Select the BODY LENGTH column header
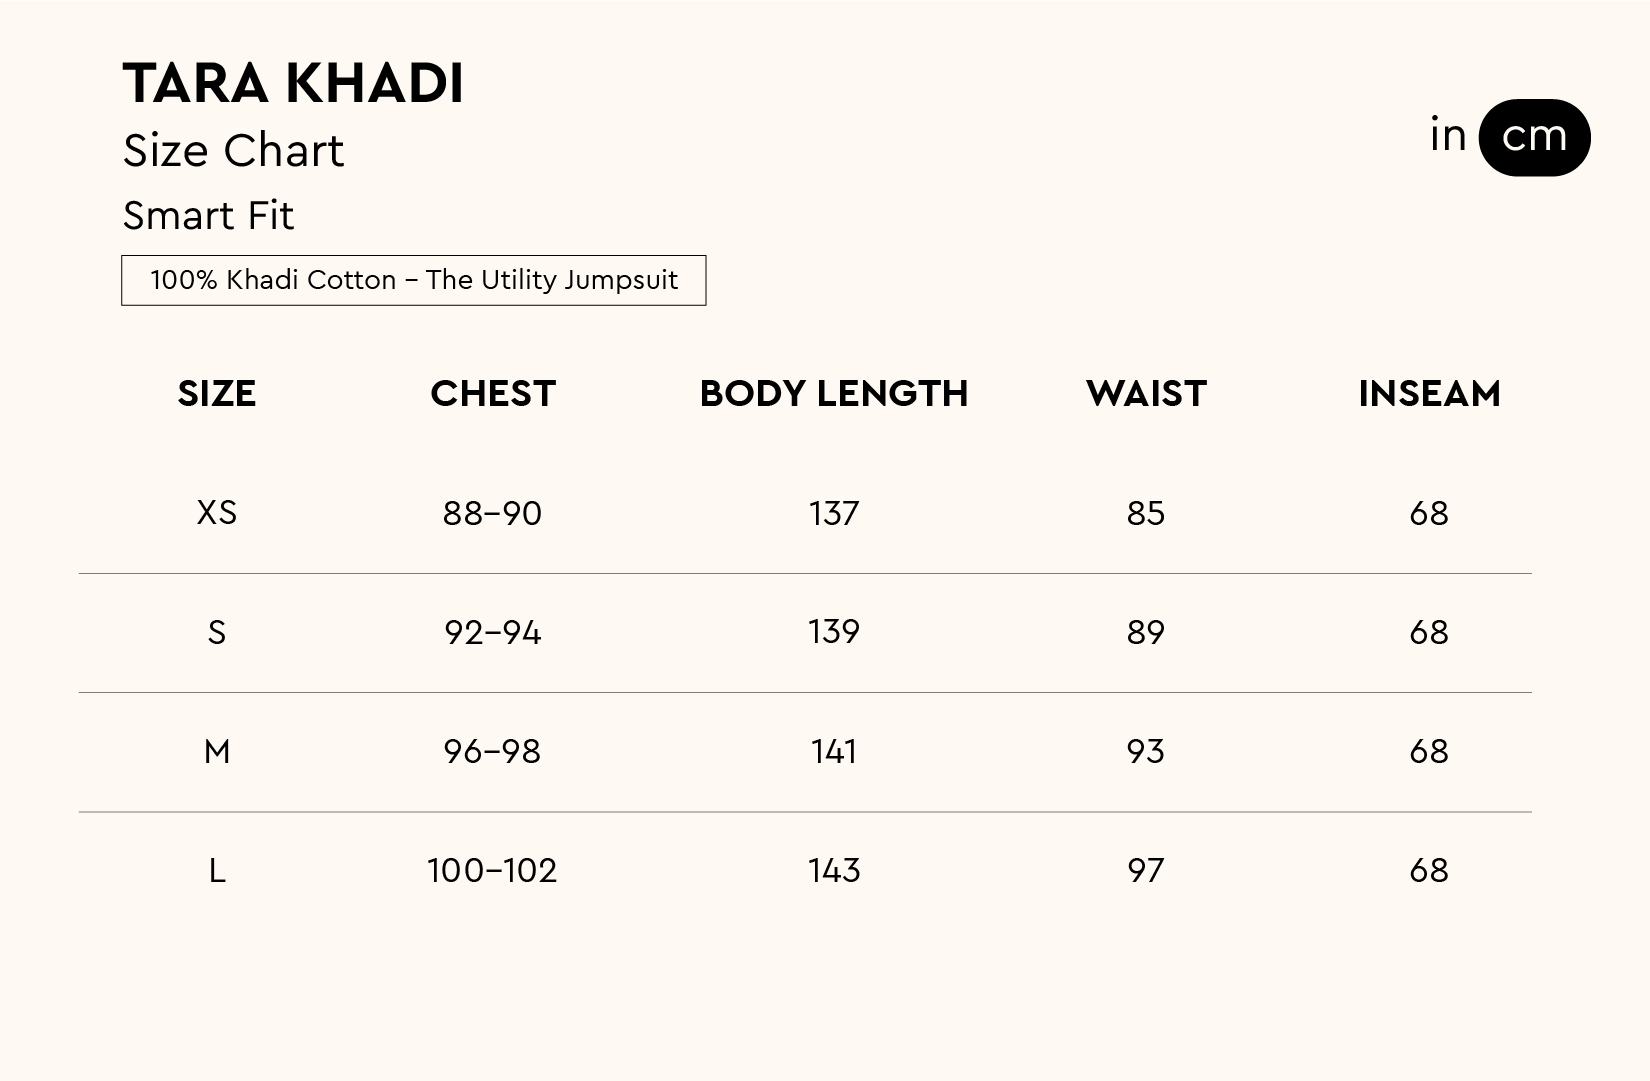Viewport: 1650px width, 1081px height. pos(834,394)
